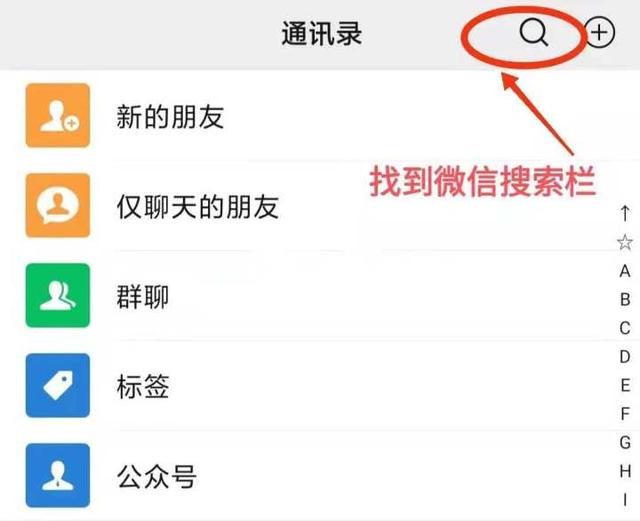Jump to letter A in index bar
This screenshot has height=521, width=640.
625,271
